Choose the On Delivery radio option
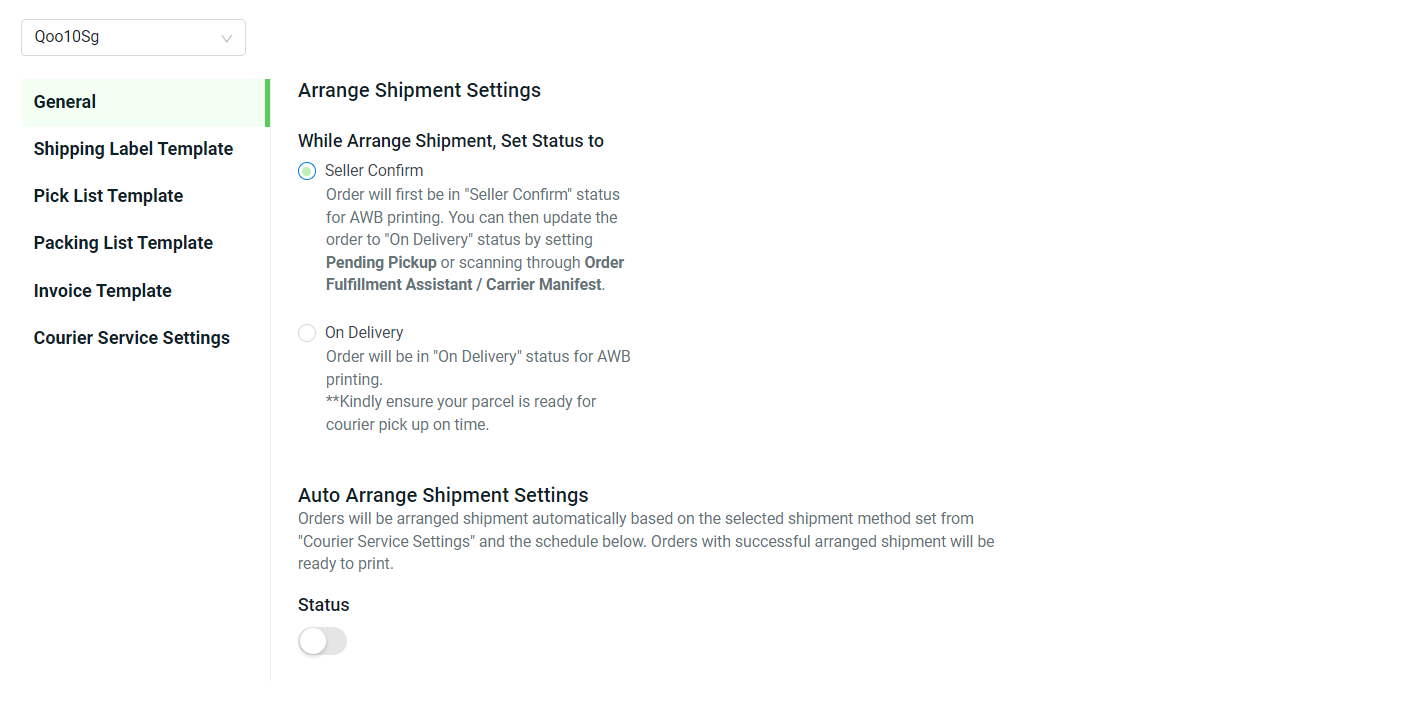The height and width of the screenshot is (701, 1427). click(x=307, y=333)
